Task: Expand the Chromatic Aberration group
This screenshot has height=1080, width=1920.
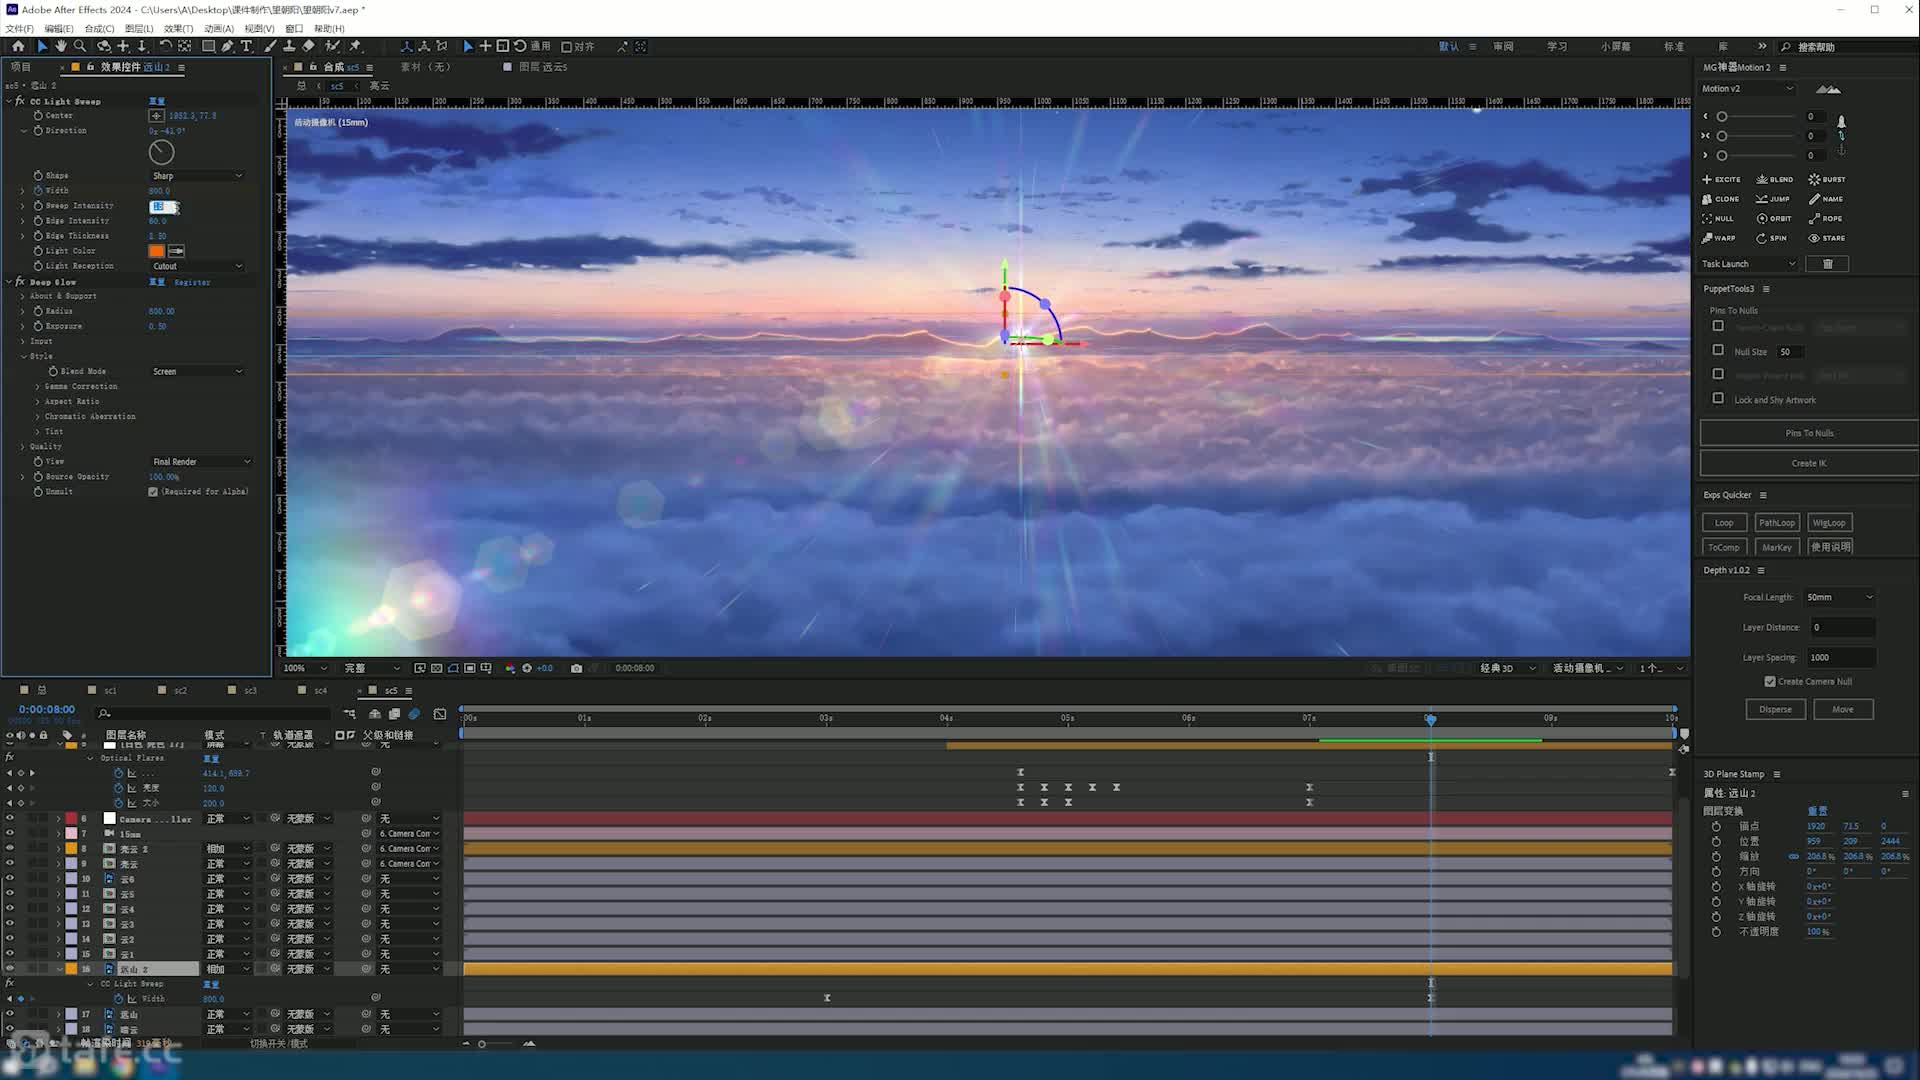Action: (38, 417)
